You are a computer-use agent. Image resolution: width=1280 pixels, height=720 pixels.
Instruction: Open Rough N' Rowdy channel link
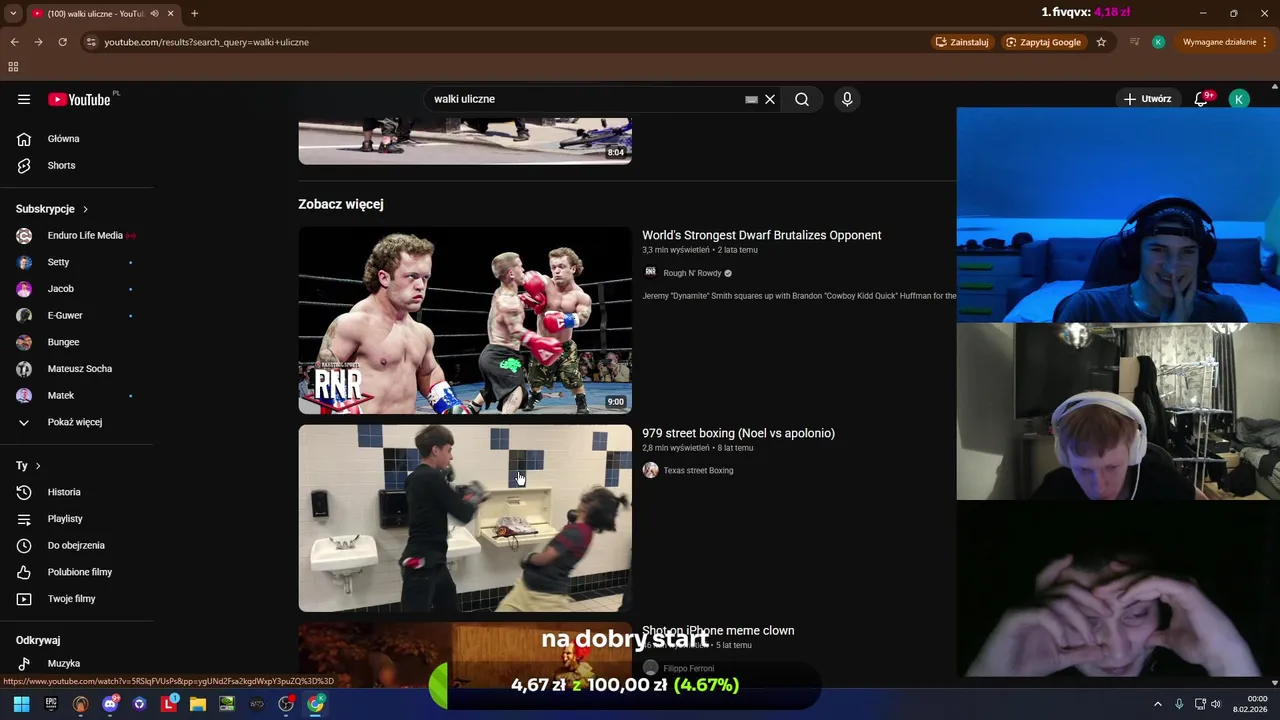(692, 273)
